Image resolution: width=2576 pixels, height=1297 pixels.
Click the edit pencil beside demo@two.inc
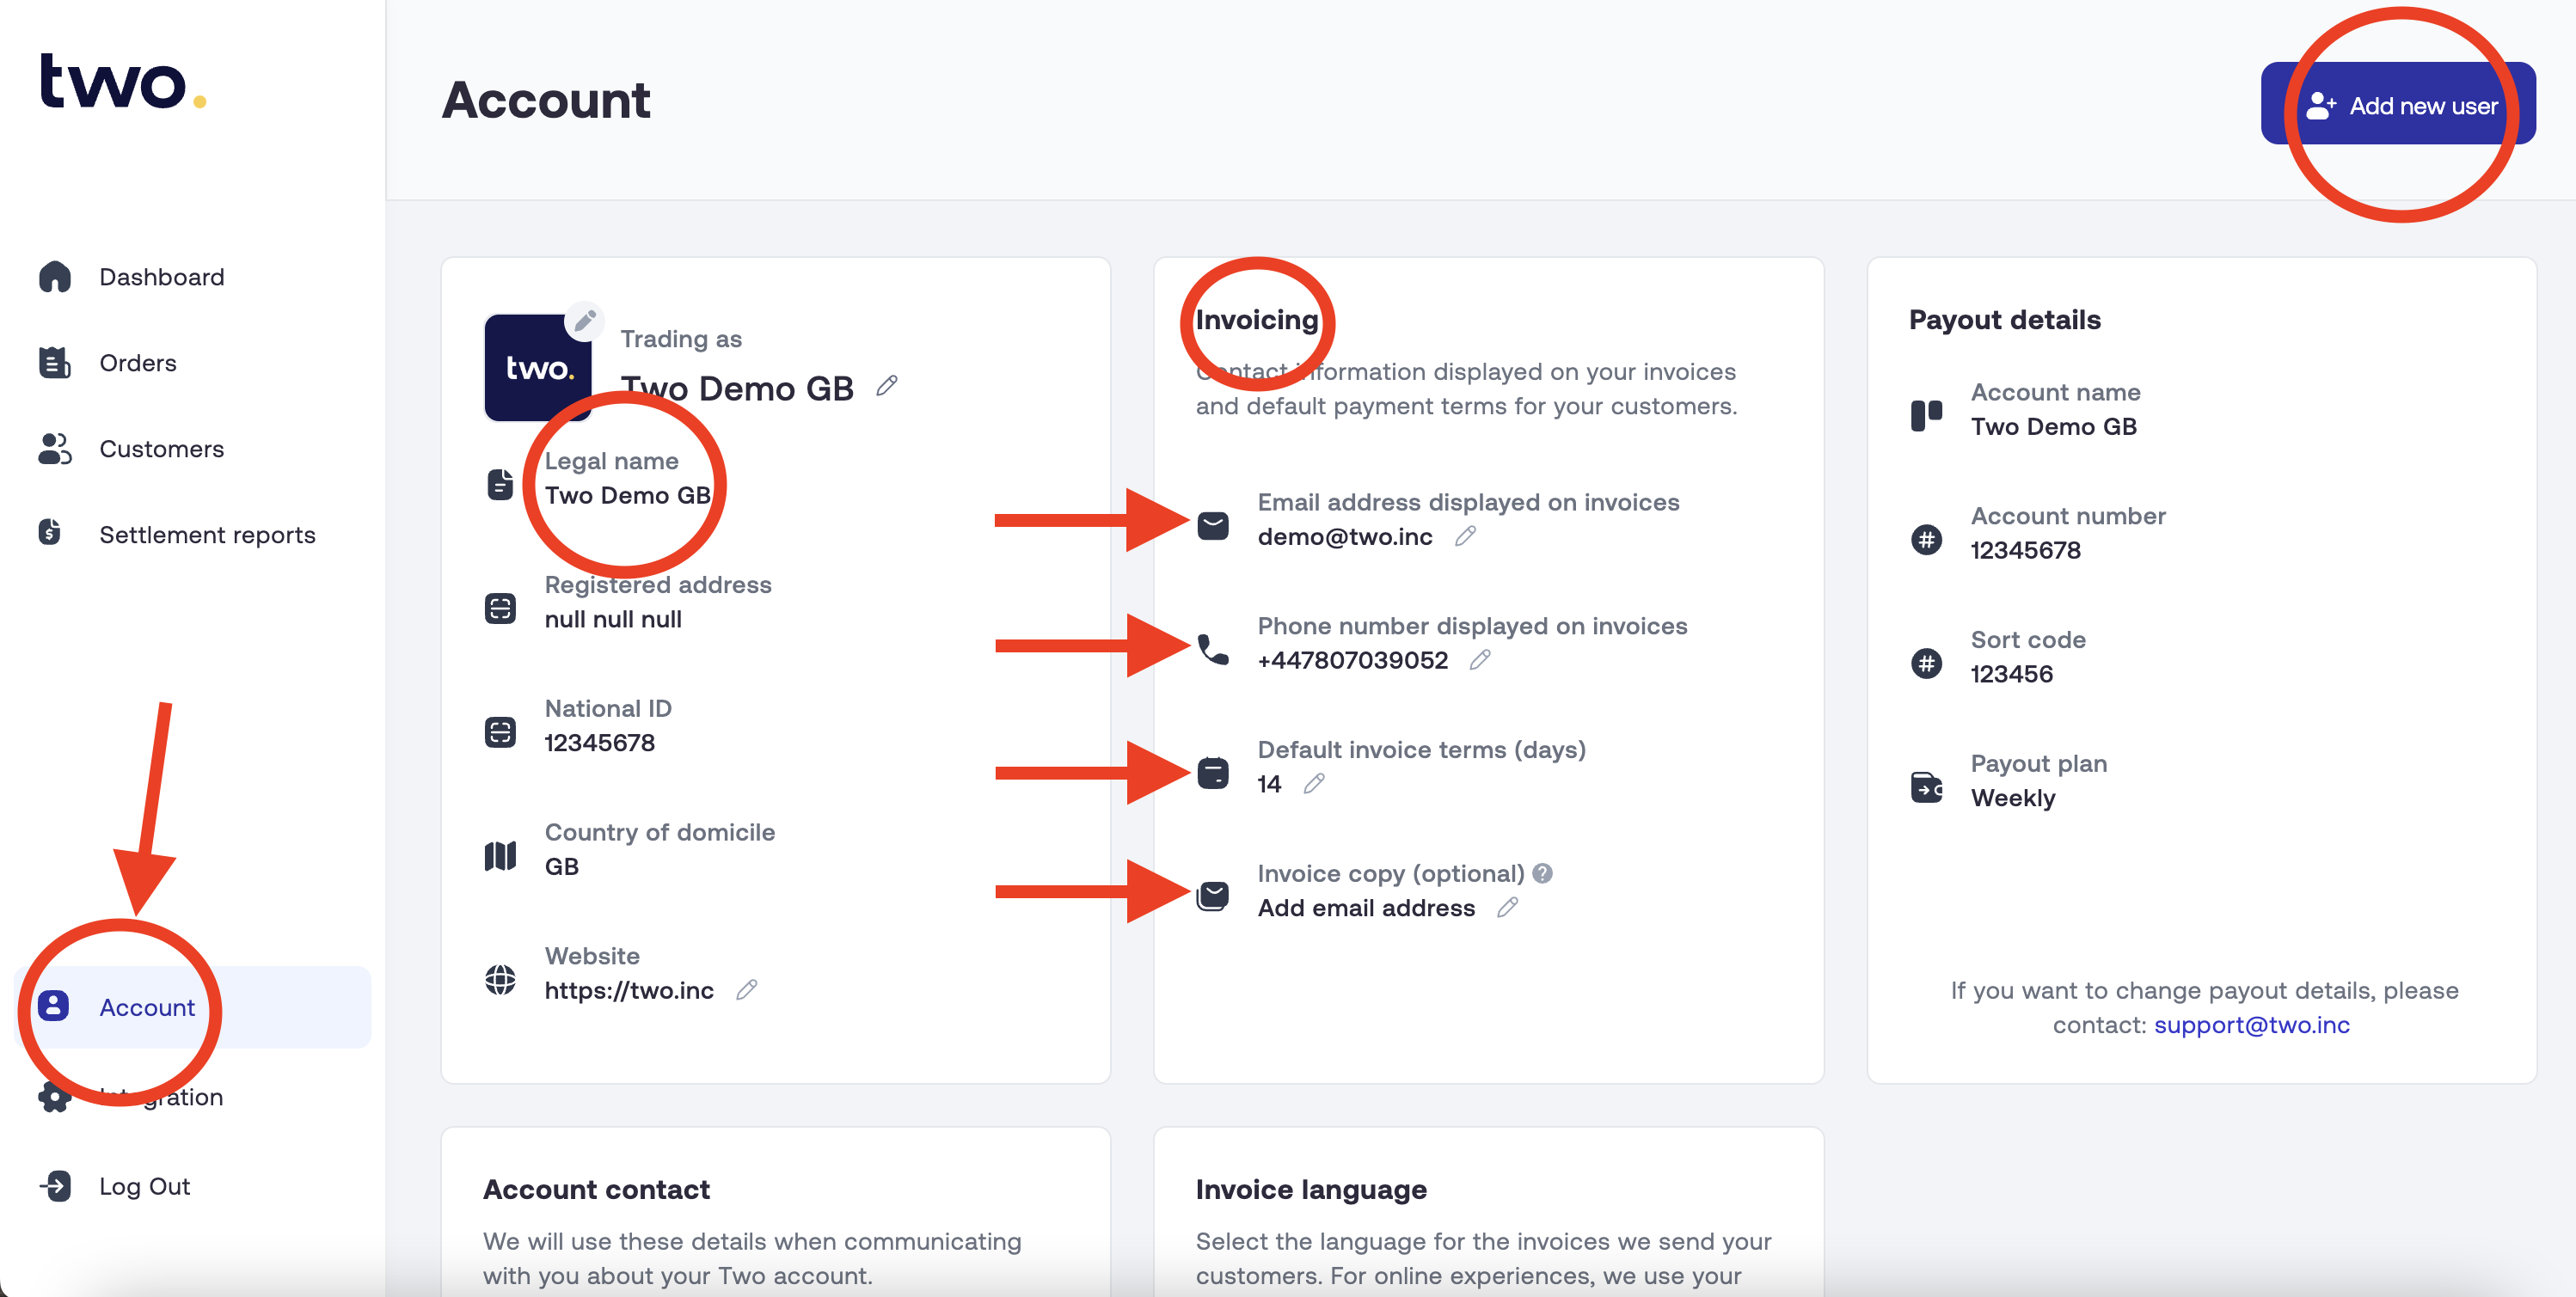[x=1465, y=537]
